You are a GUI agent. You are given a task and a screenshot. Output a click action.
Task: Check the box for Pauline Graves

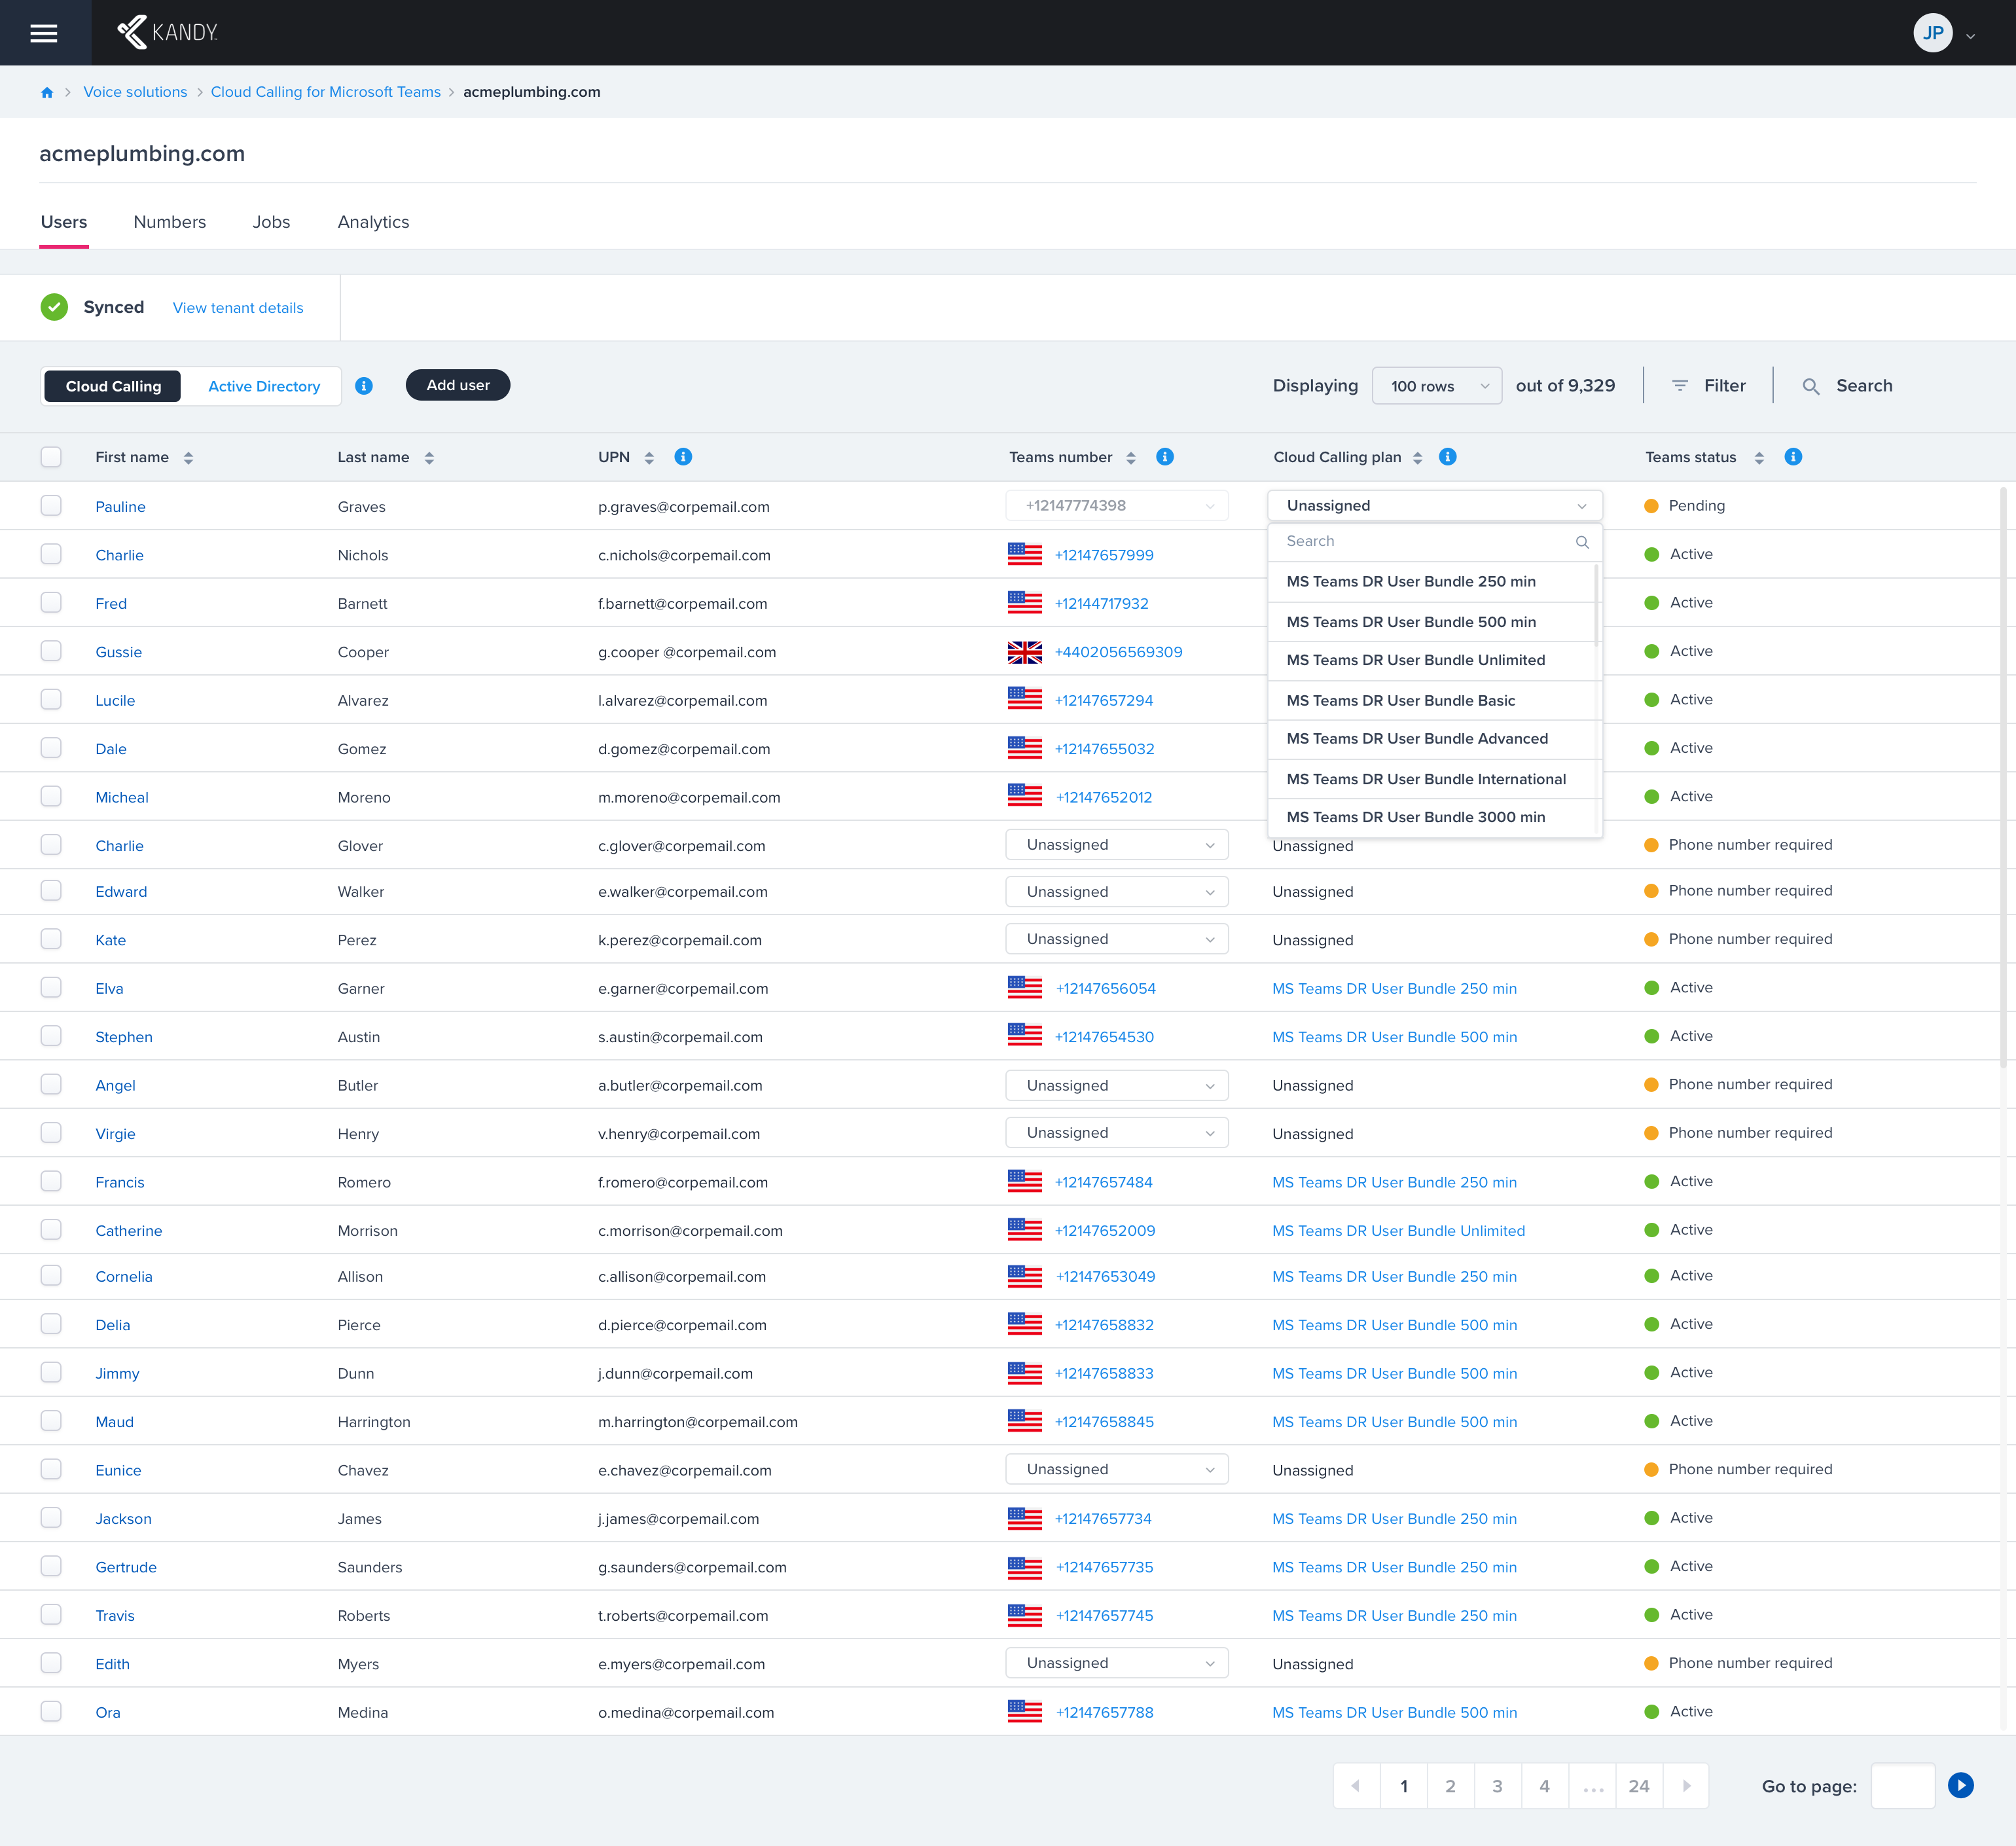pyautogui.click(x=51, y=506)
